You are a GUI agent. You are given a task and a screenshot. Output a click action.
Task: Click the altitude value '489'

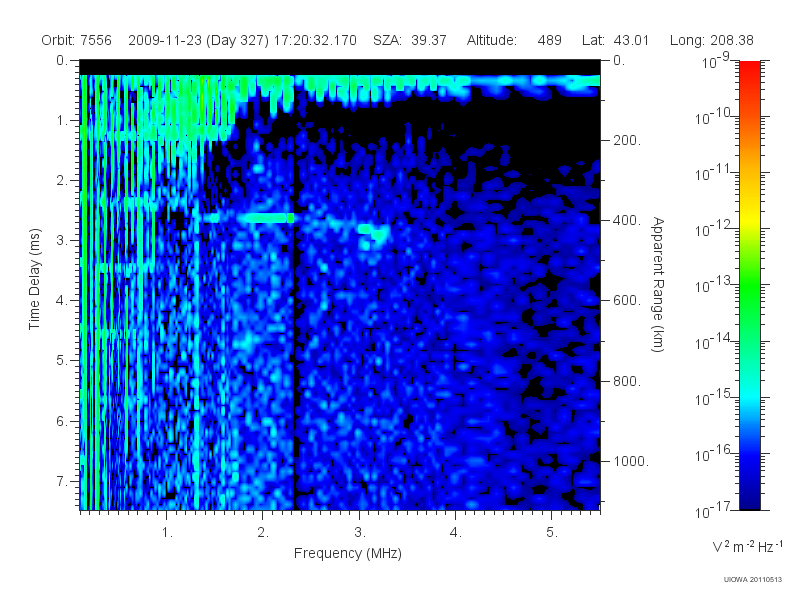[x=549, y=40]
